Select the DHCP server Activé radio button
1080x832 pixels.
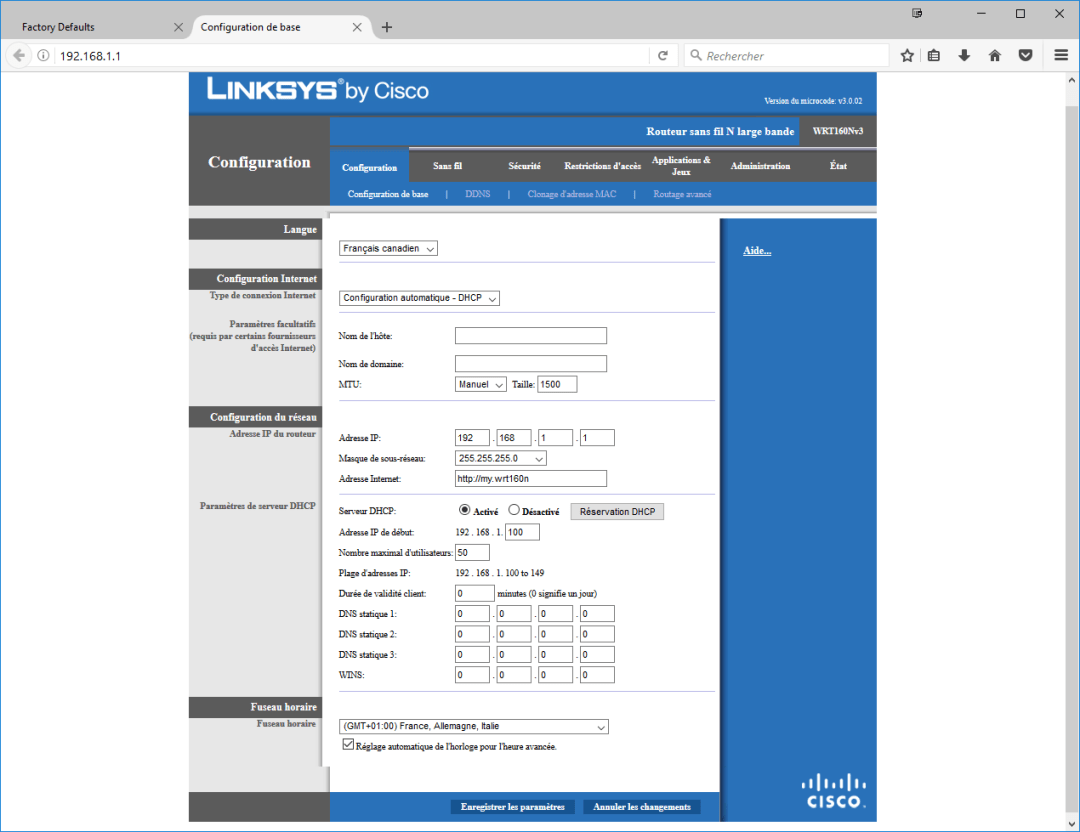(x=464, y=511)
